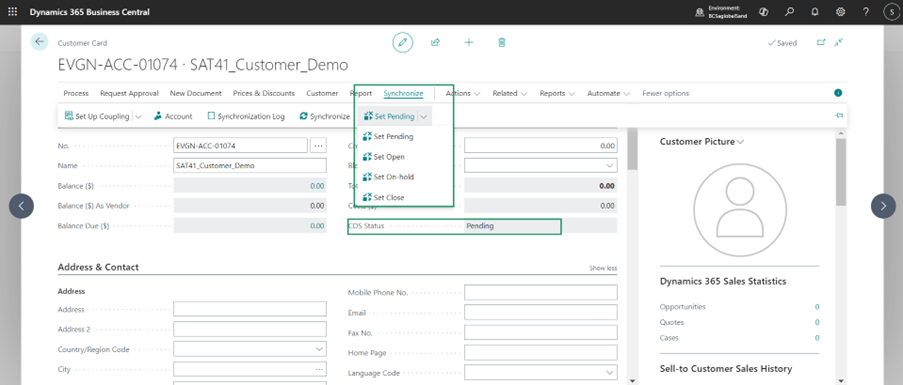
Task: Go to next record arrow
Action: [883, 206]
